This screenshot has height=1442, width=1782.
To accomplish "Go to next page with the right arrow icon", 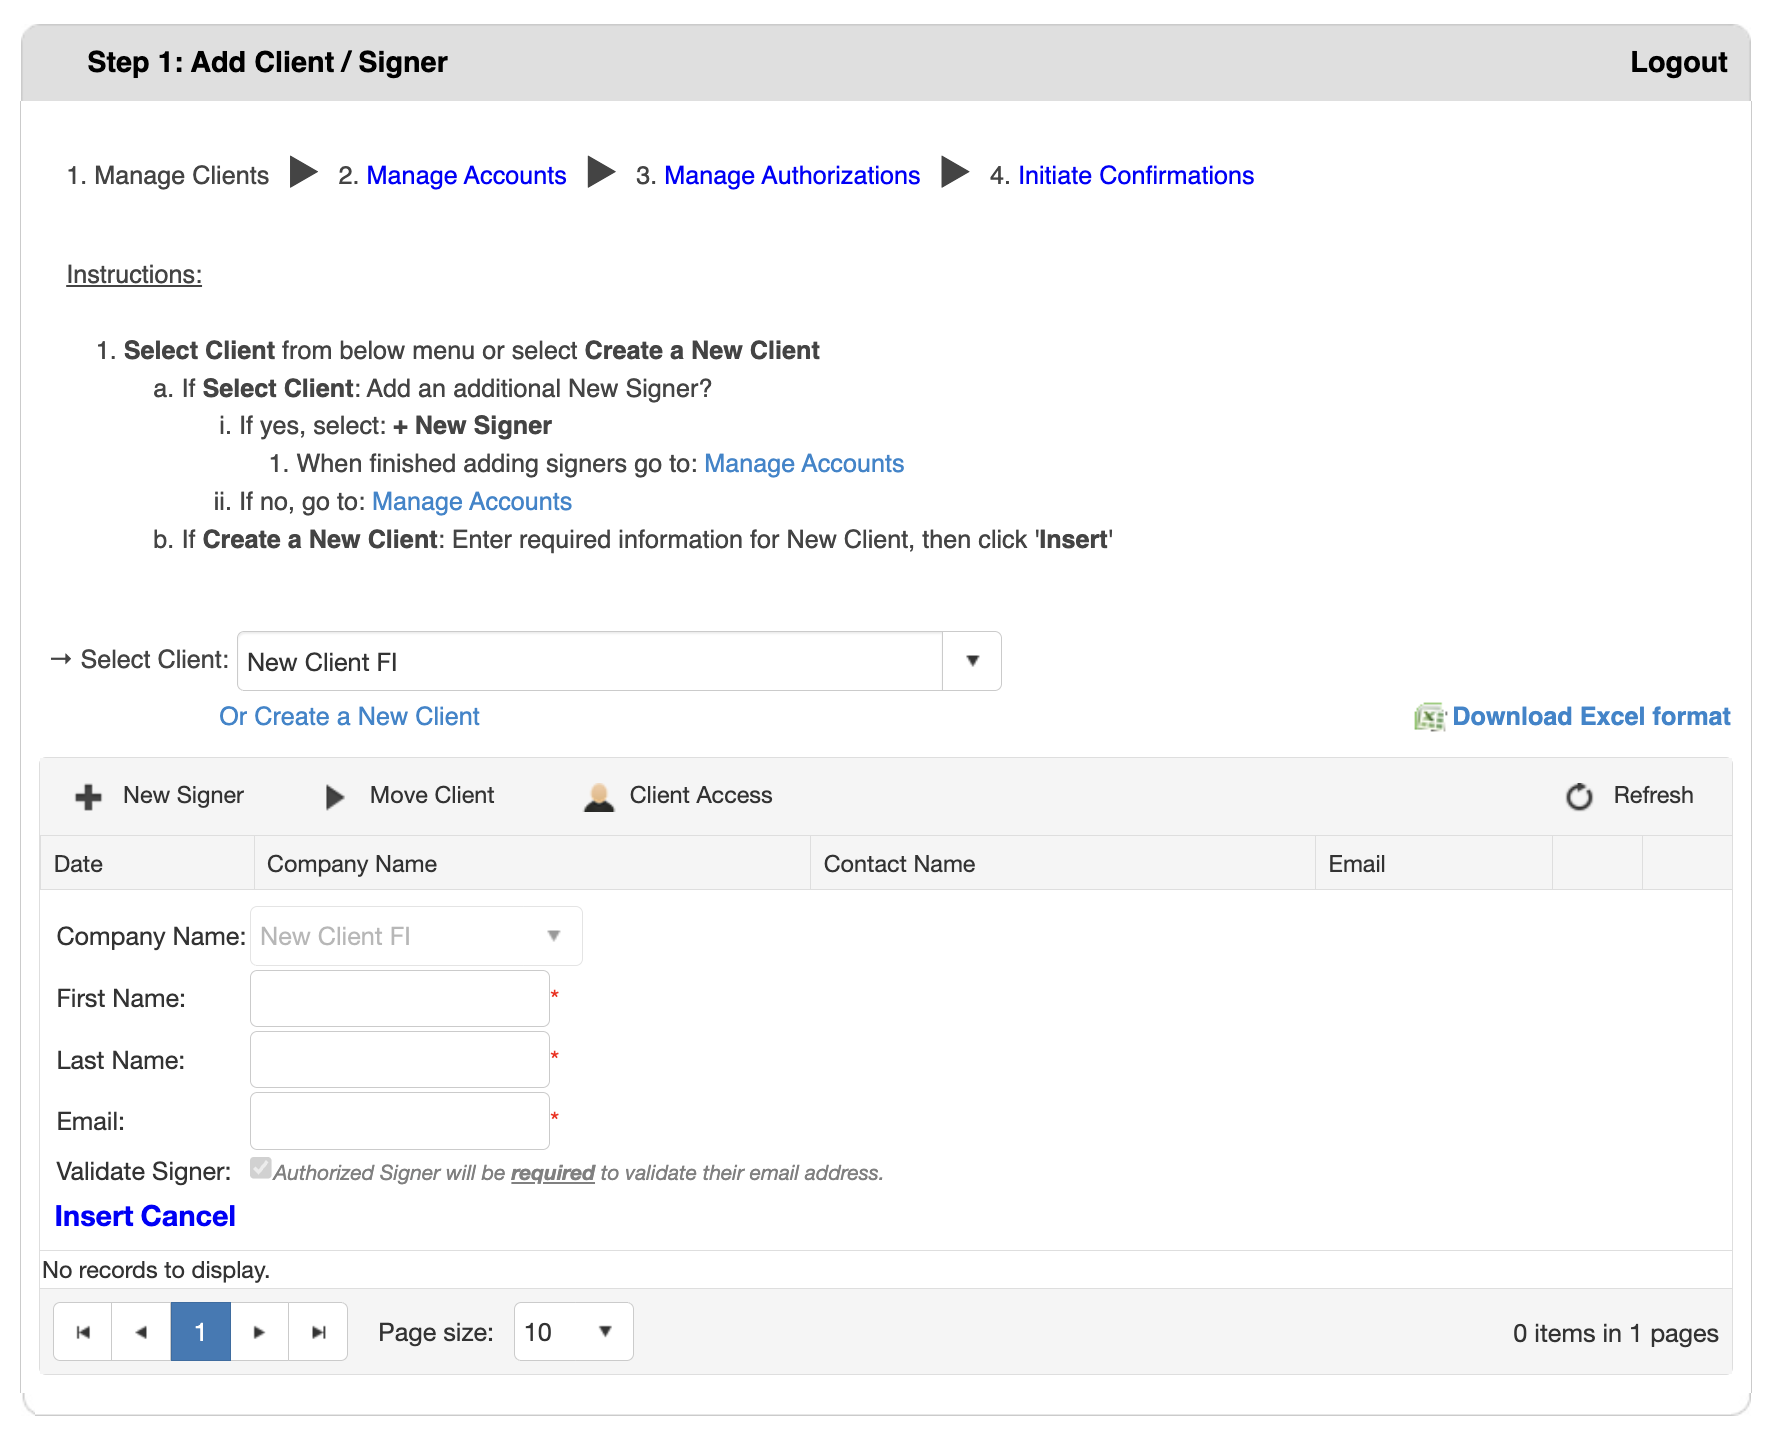I will point(259,1332).
